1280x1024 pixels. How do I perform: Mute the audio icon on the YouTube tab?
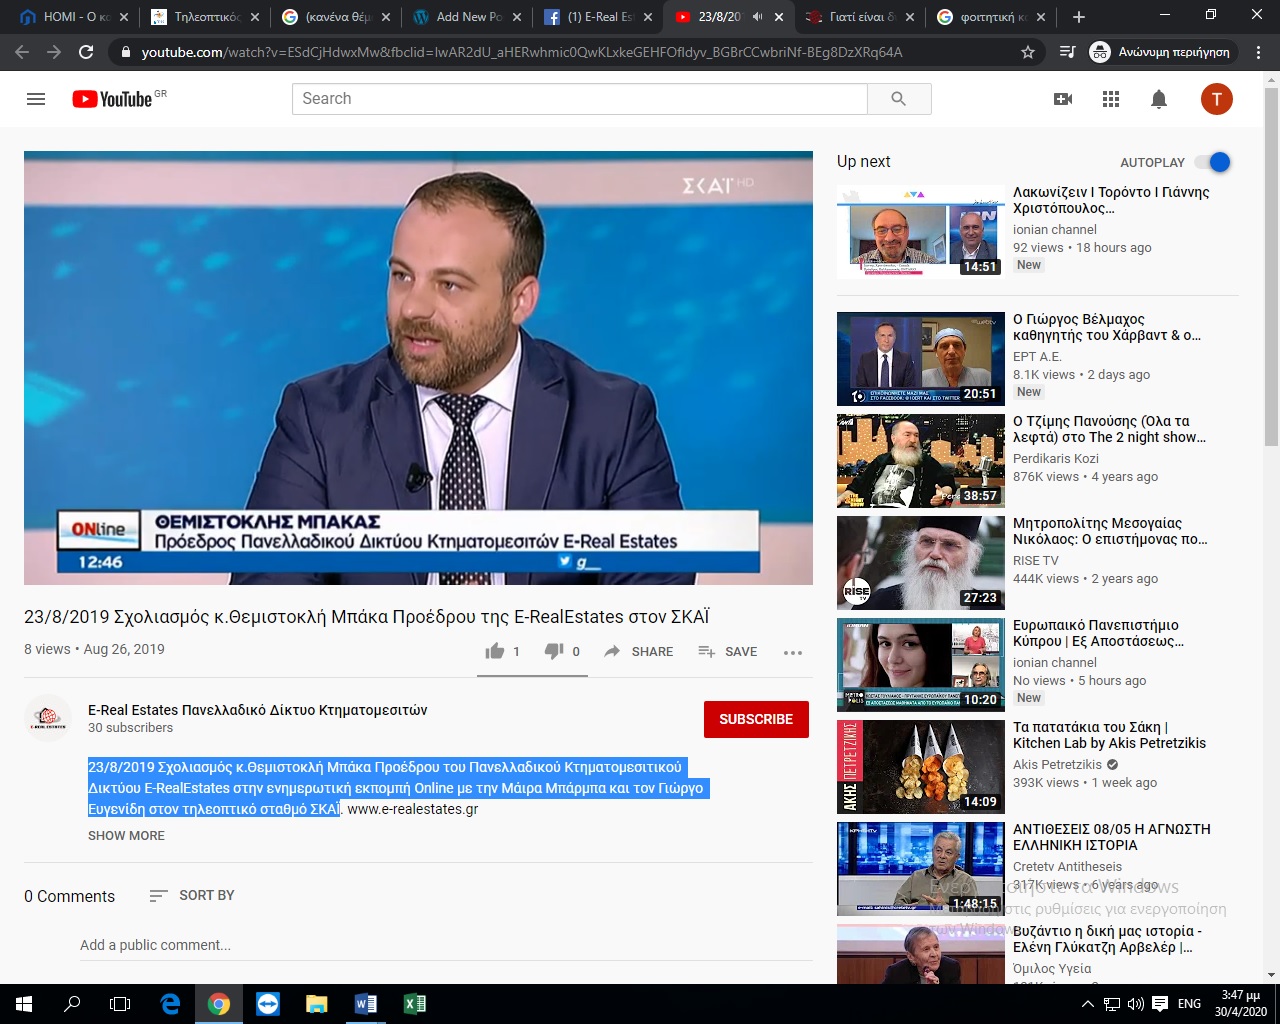point(757,17)
